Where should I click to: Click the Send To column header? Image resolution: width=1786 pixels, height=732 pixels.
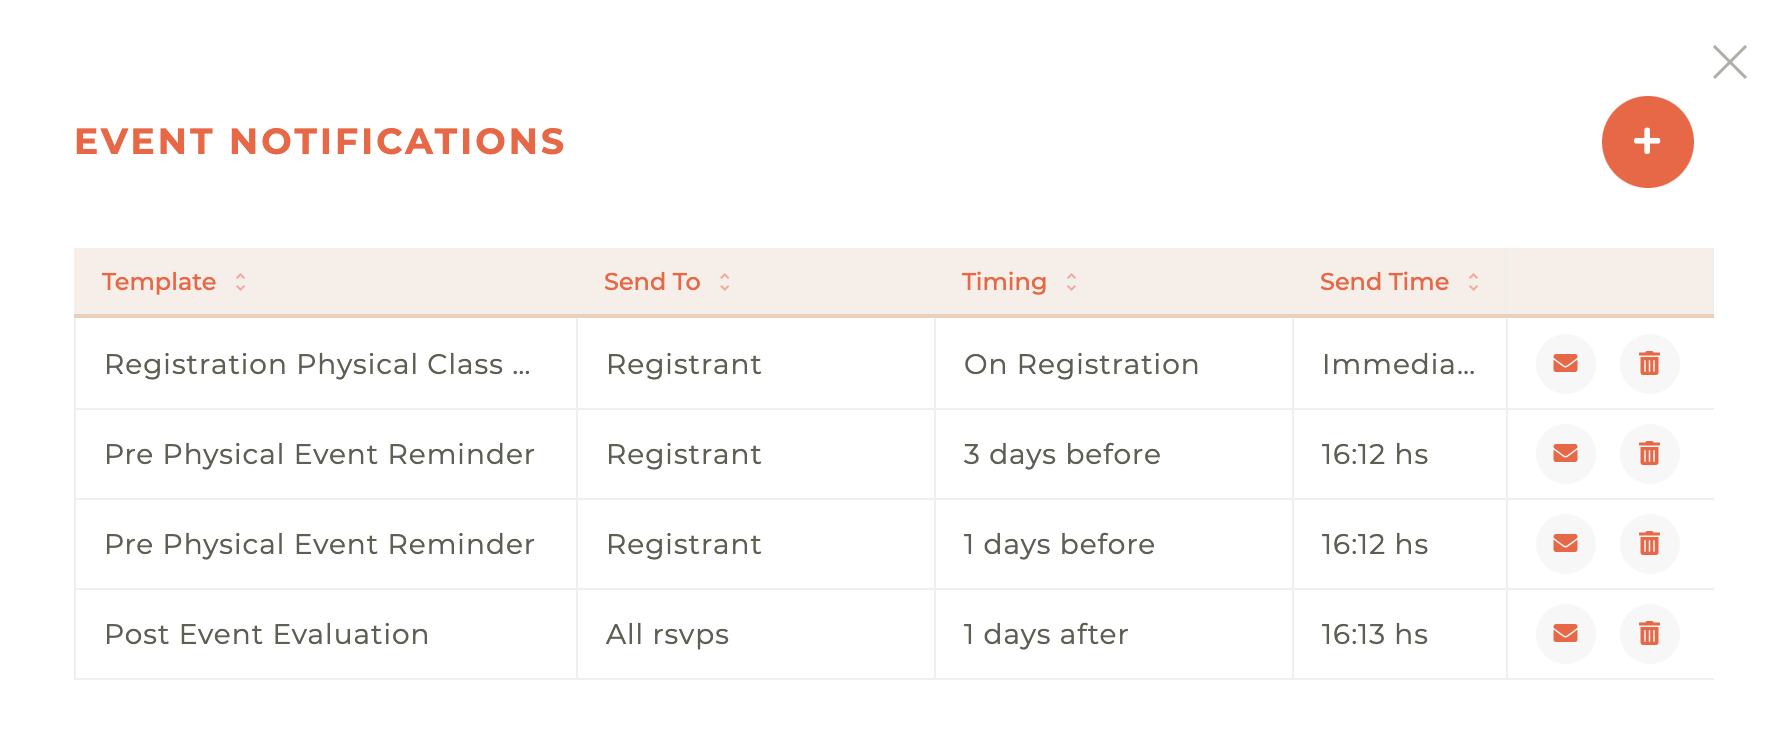[x=651, y=282]
